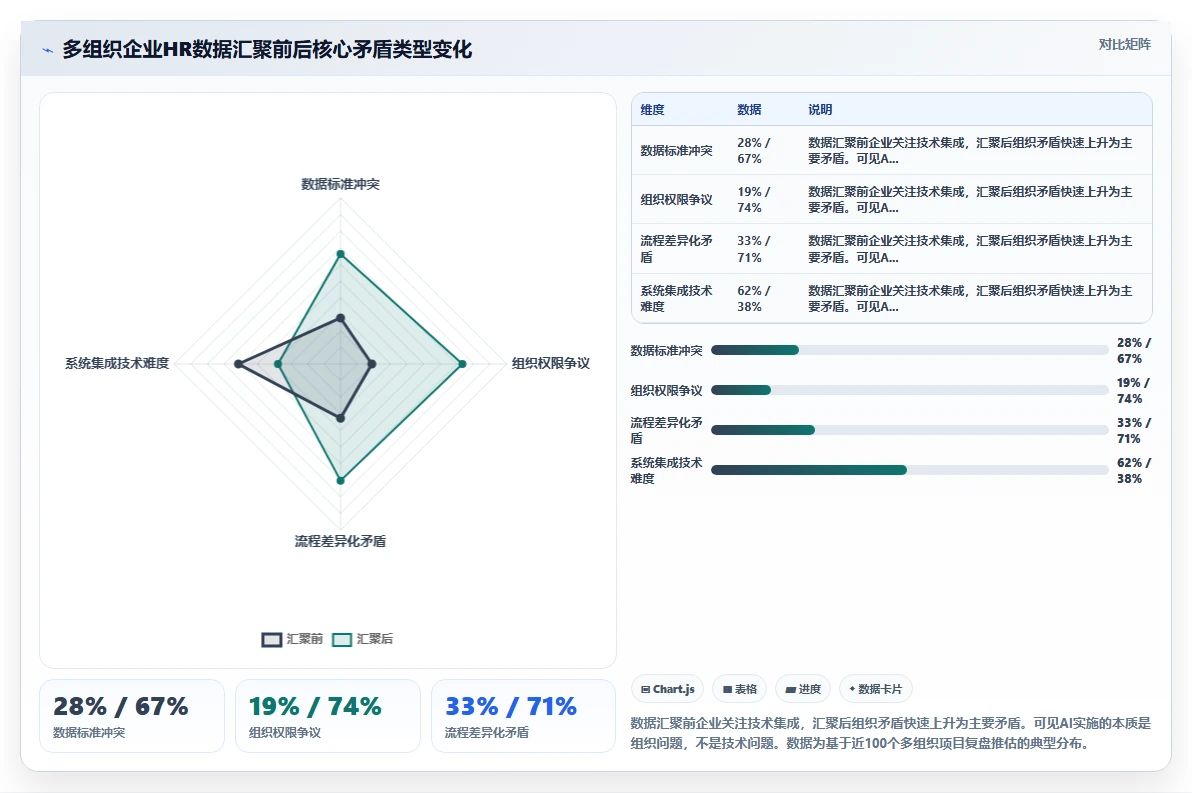The image size is (1192, 793).
Task: Click the 系统集成技术难度 radar axis label
Action: (117, 363)
